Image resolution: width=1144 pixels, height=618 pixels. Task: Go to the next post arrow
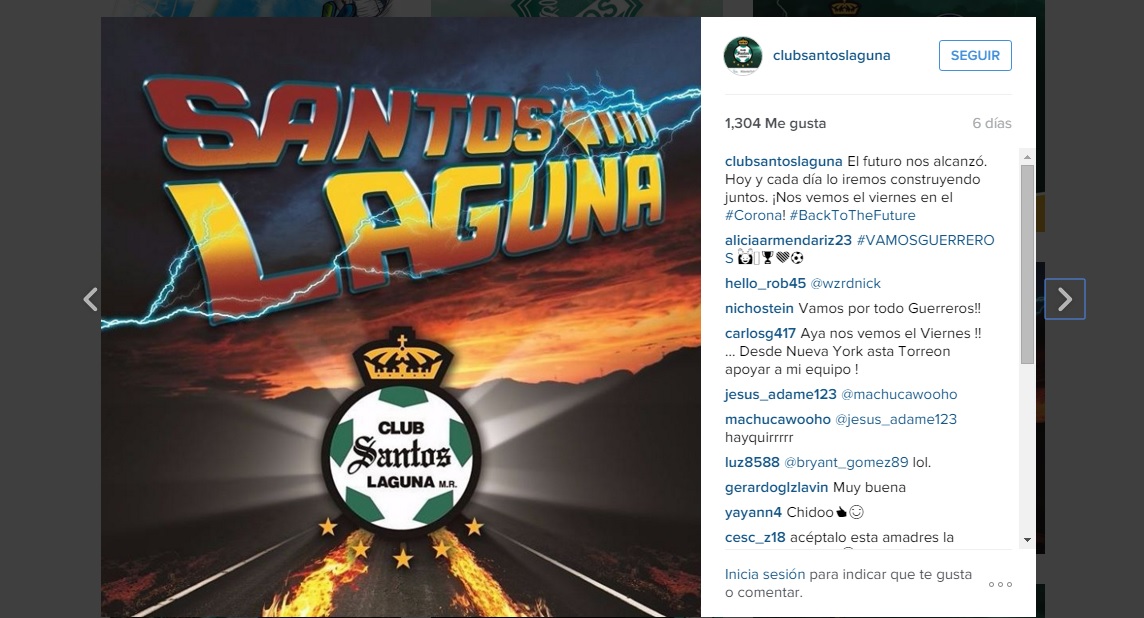[1065, 299]
